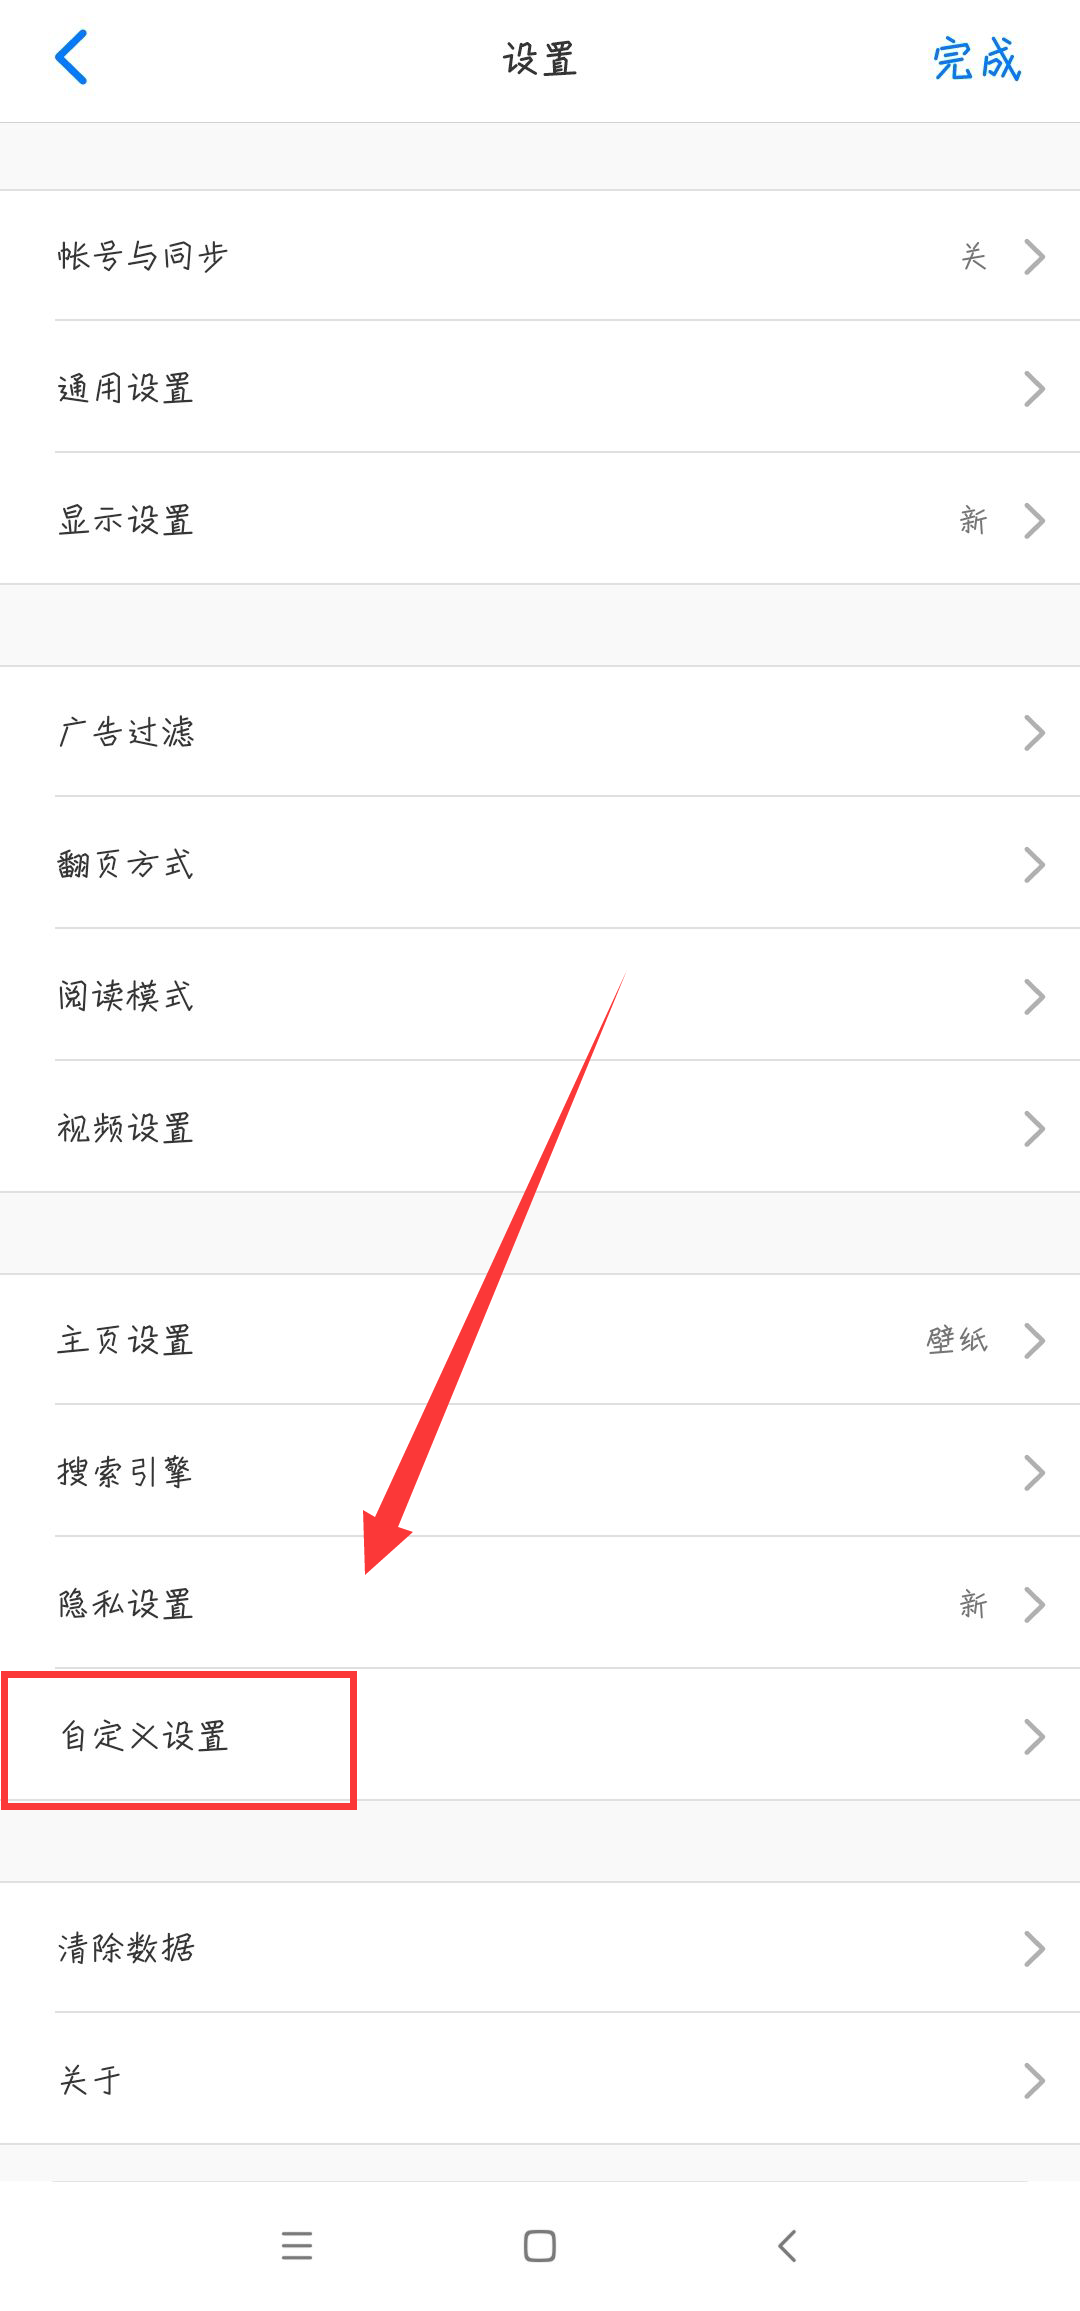Open 翻页方式 page turning option
The image size is (1080, 2311).
[x=540, y=864]
